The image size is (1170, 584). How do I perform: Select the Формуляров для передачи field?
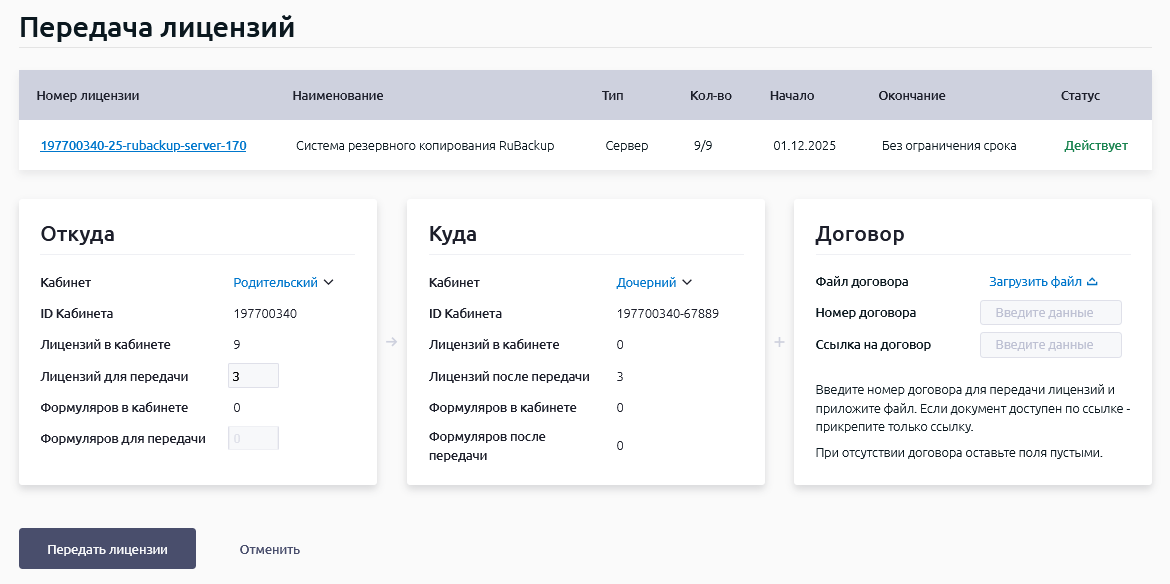pyautogui.click(x=253, y=439)
